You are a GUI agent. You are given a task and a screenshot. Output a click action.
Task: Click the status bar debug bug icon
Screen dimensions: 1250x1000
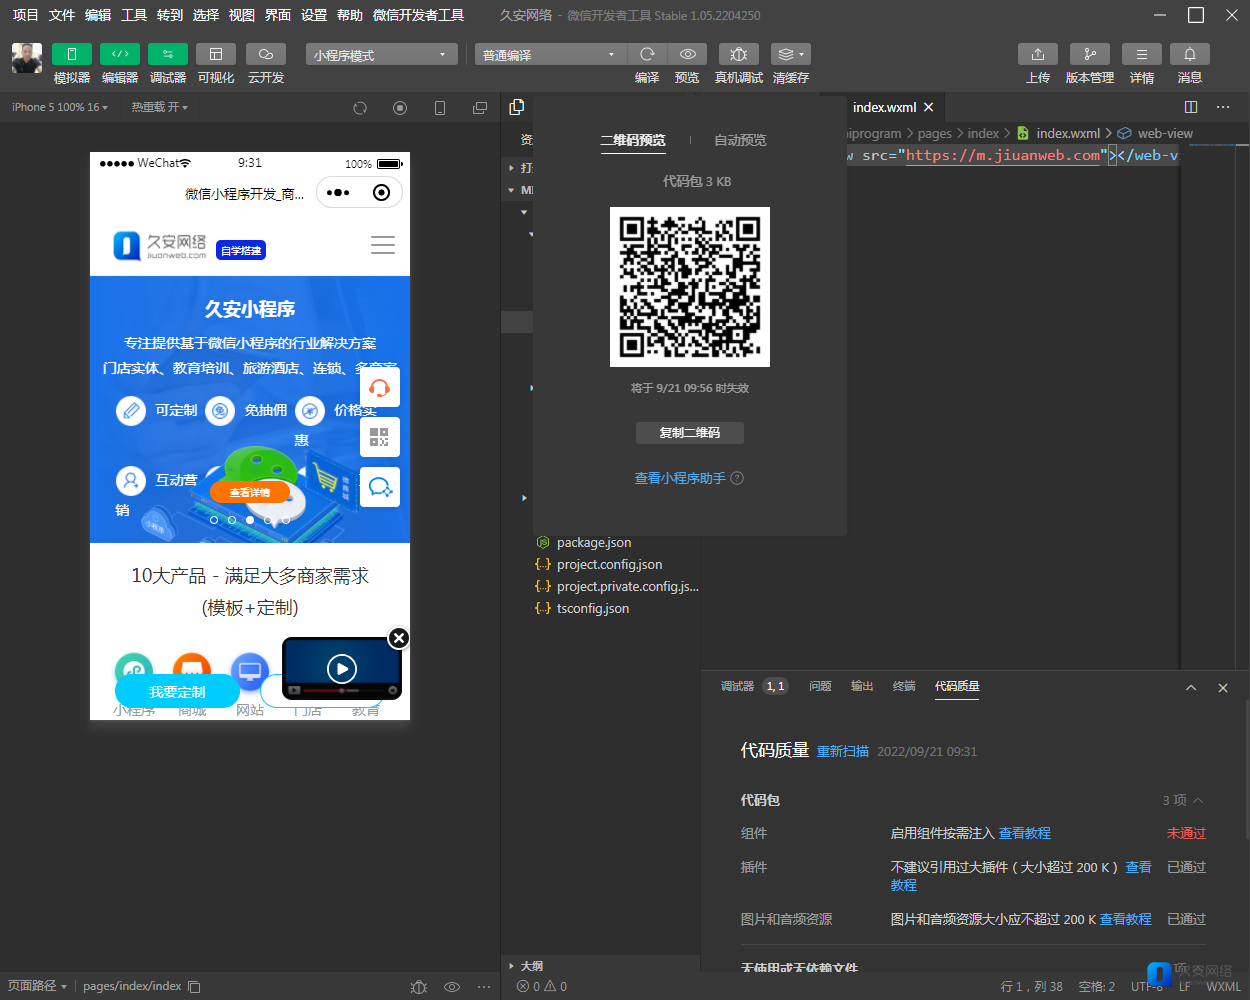(x=419, y=987)
